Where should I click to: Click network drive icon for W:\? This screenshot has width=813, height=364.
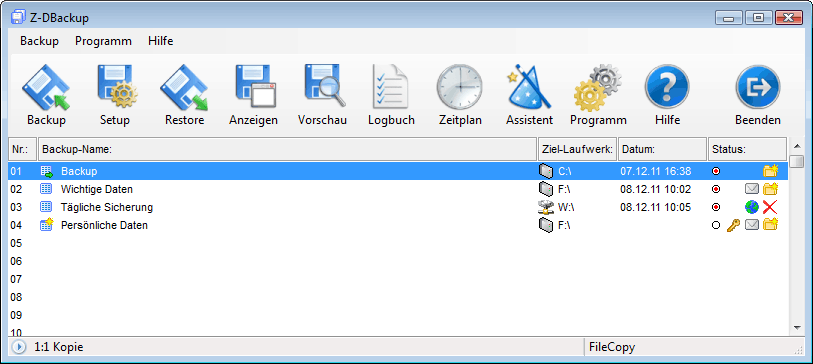546,207
